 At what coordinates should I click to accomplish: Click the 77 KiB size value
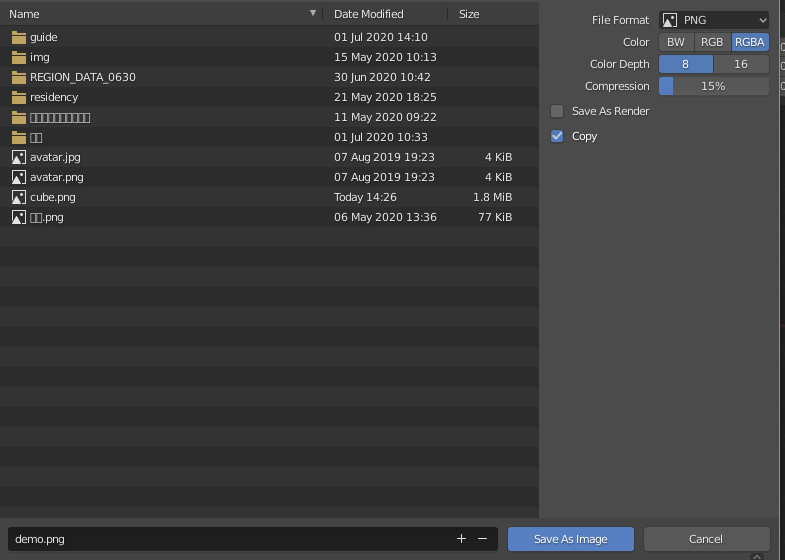pyautogui.click(x=495, y=217)
